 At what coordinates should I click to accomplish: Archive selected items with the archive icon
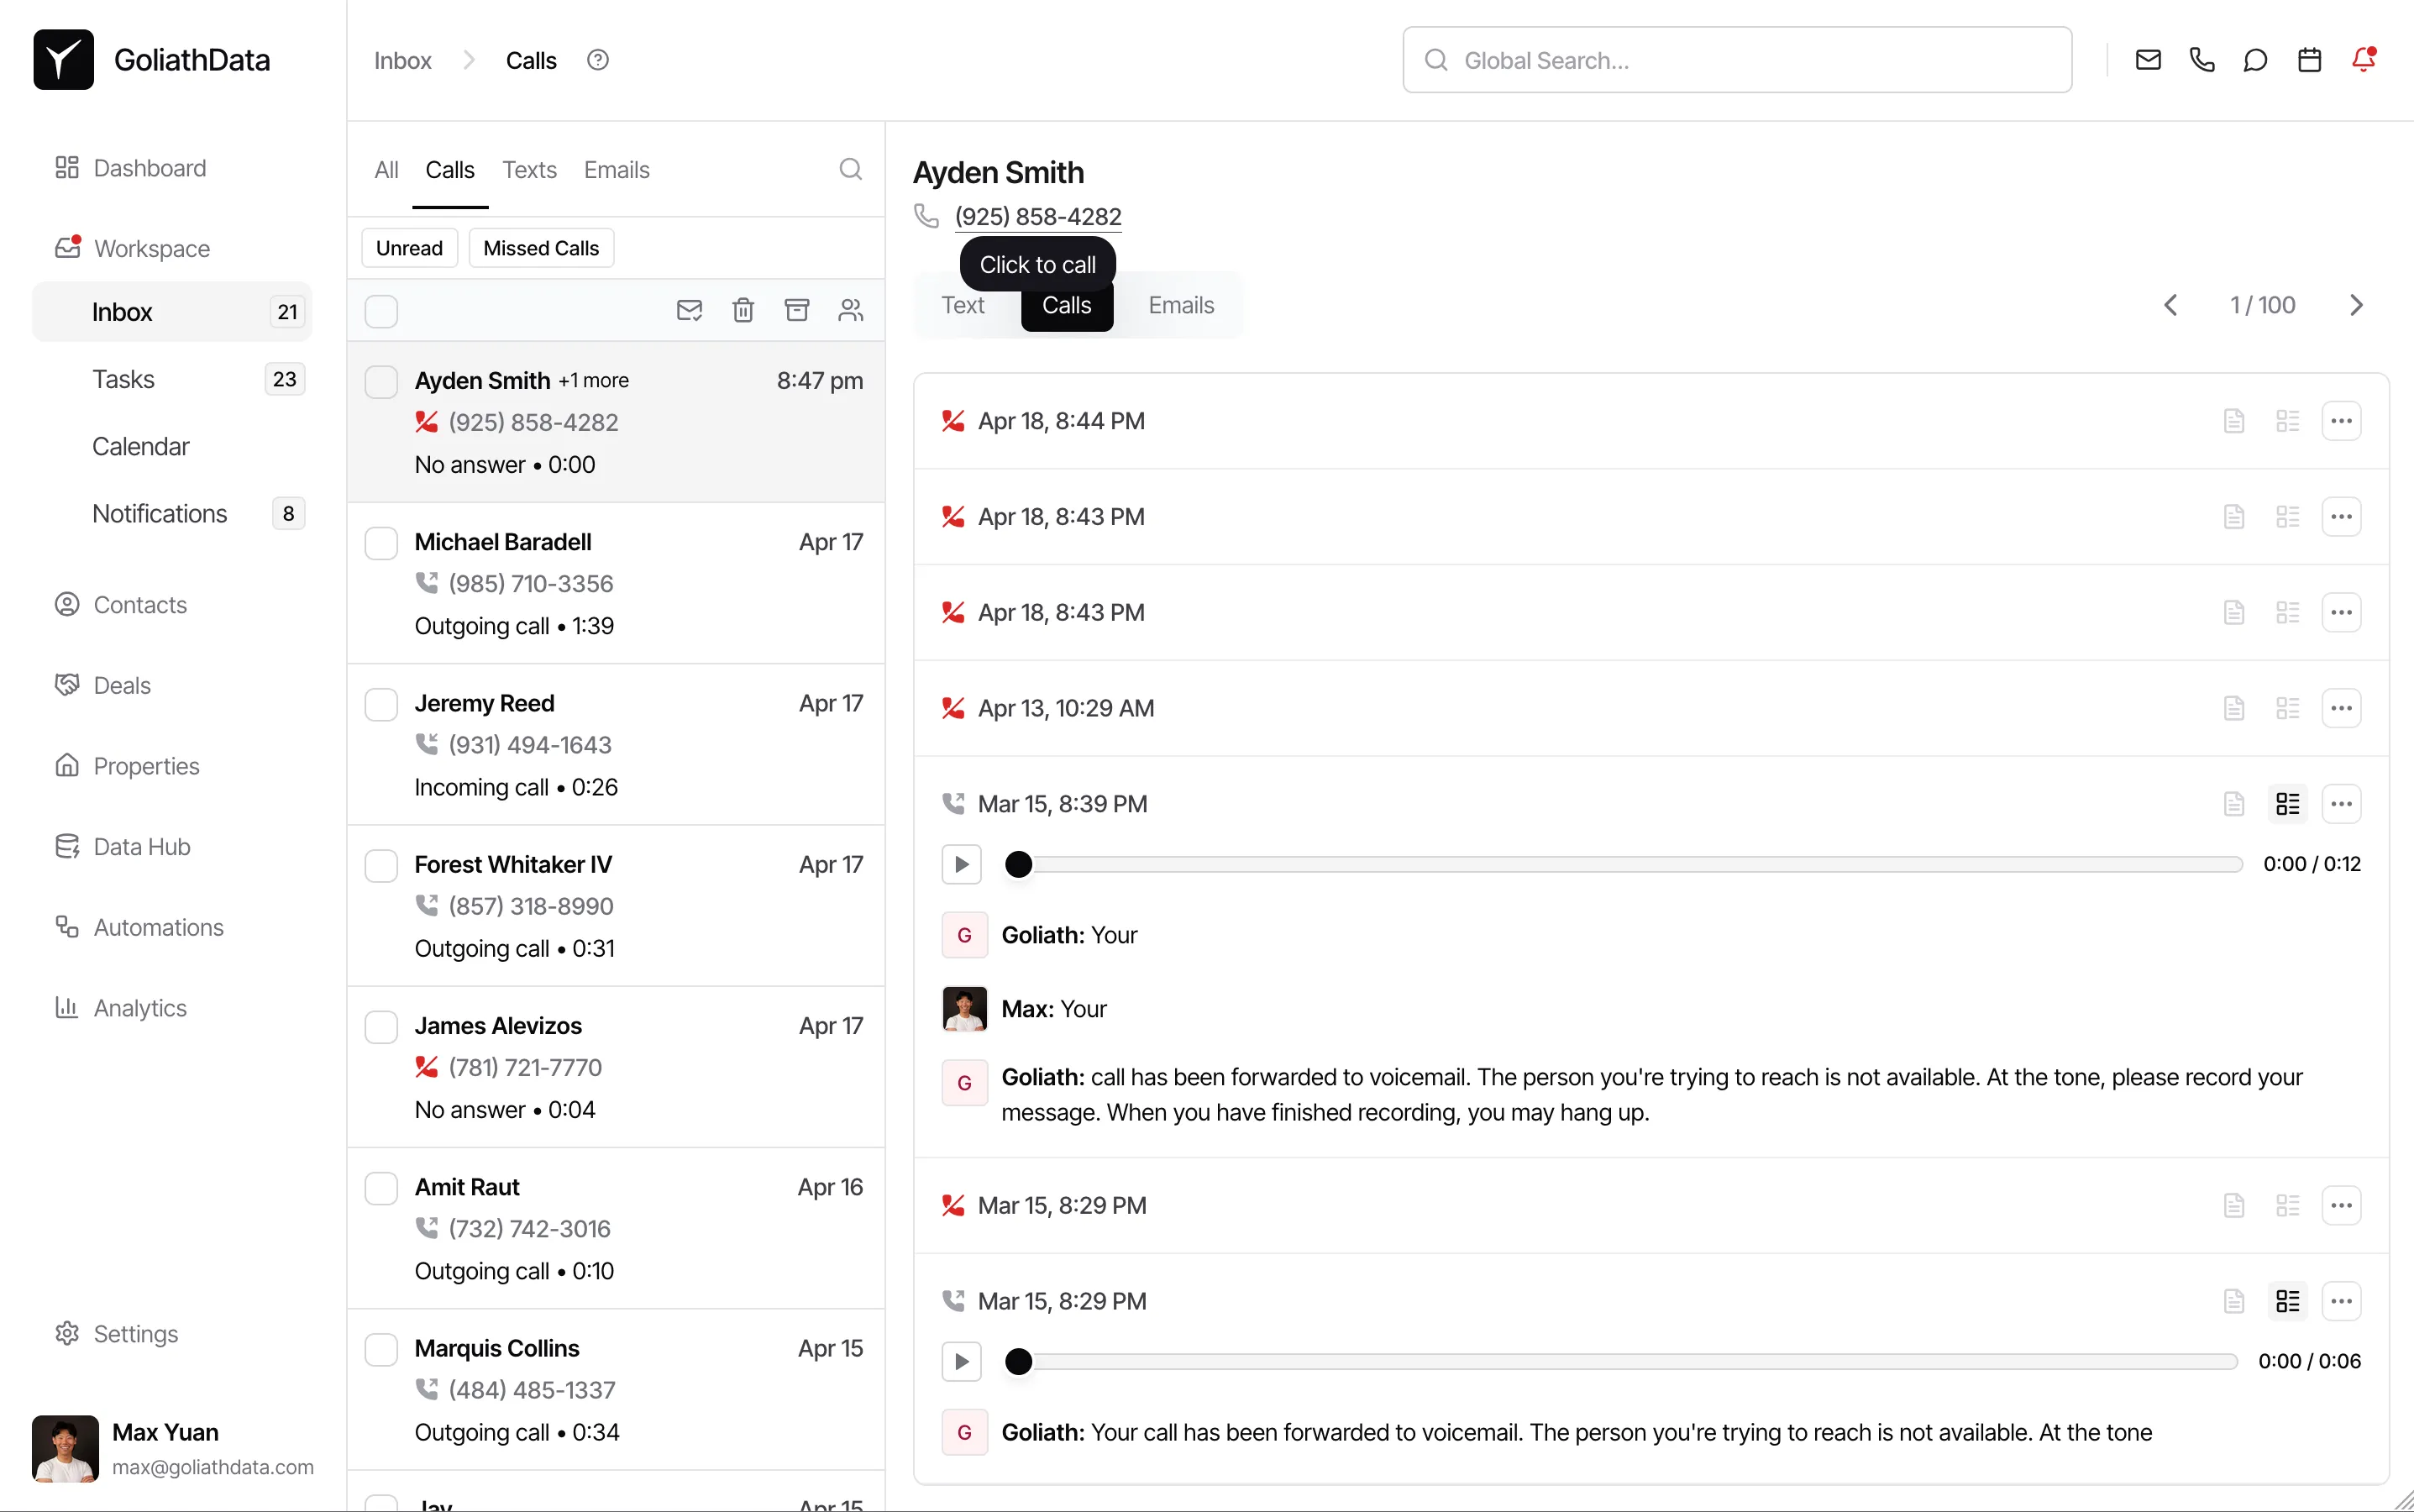(x=796, y=310)
